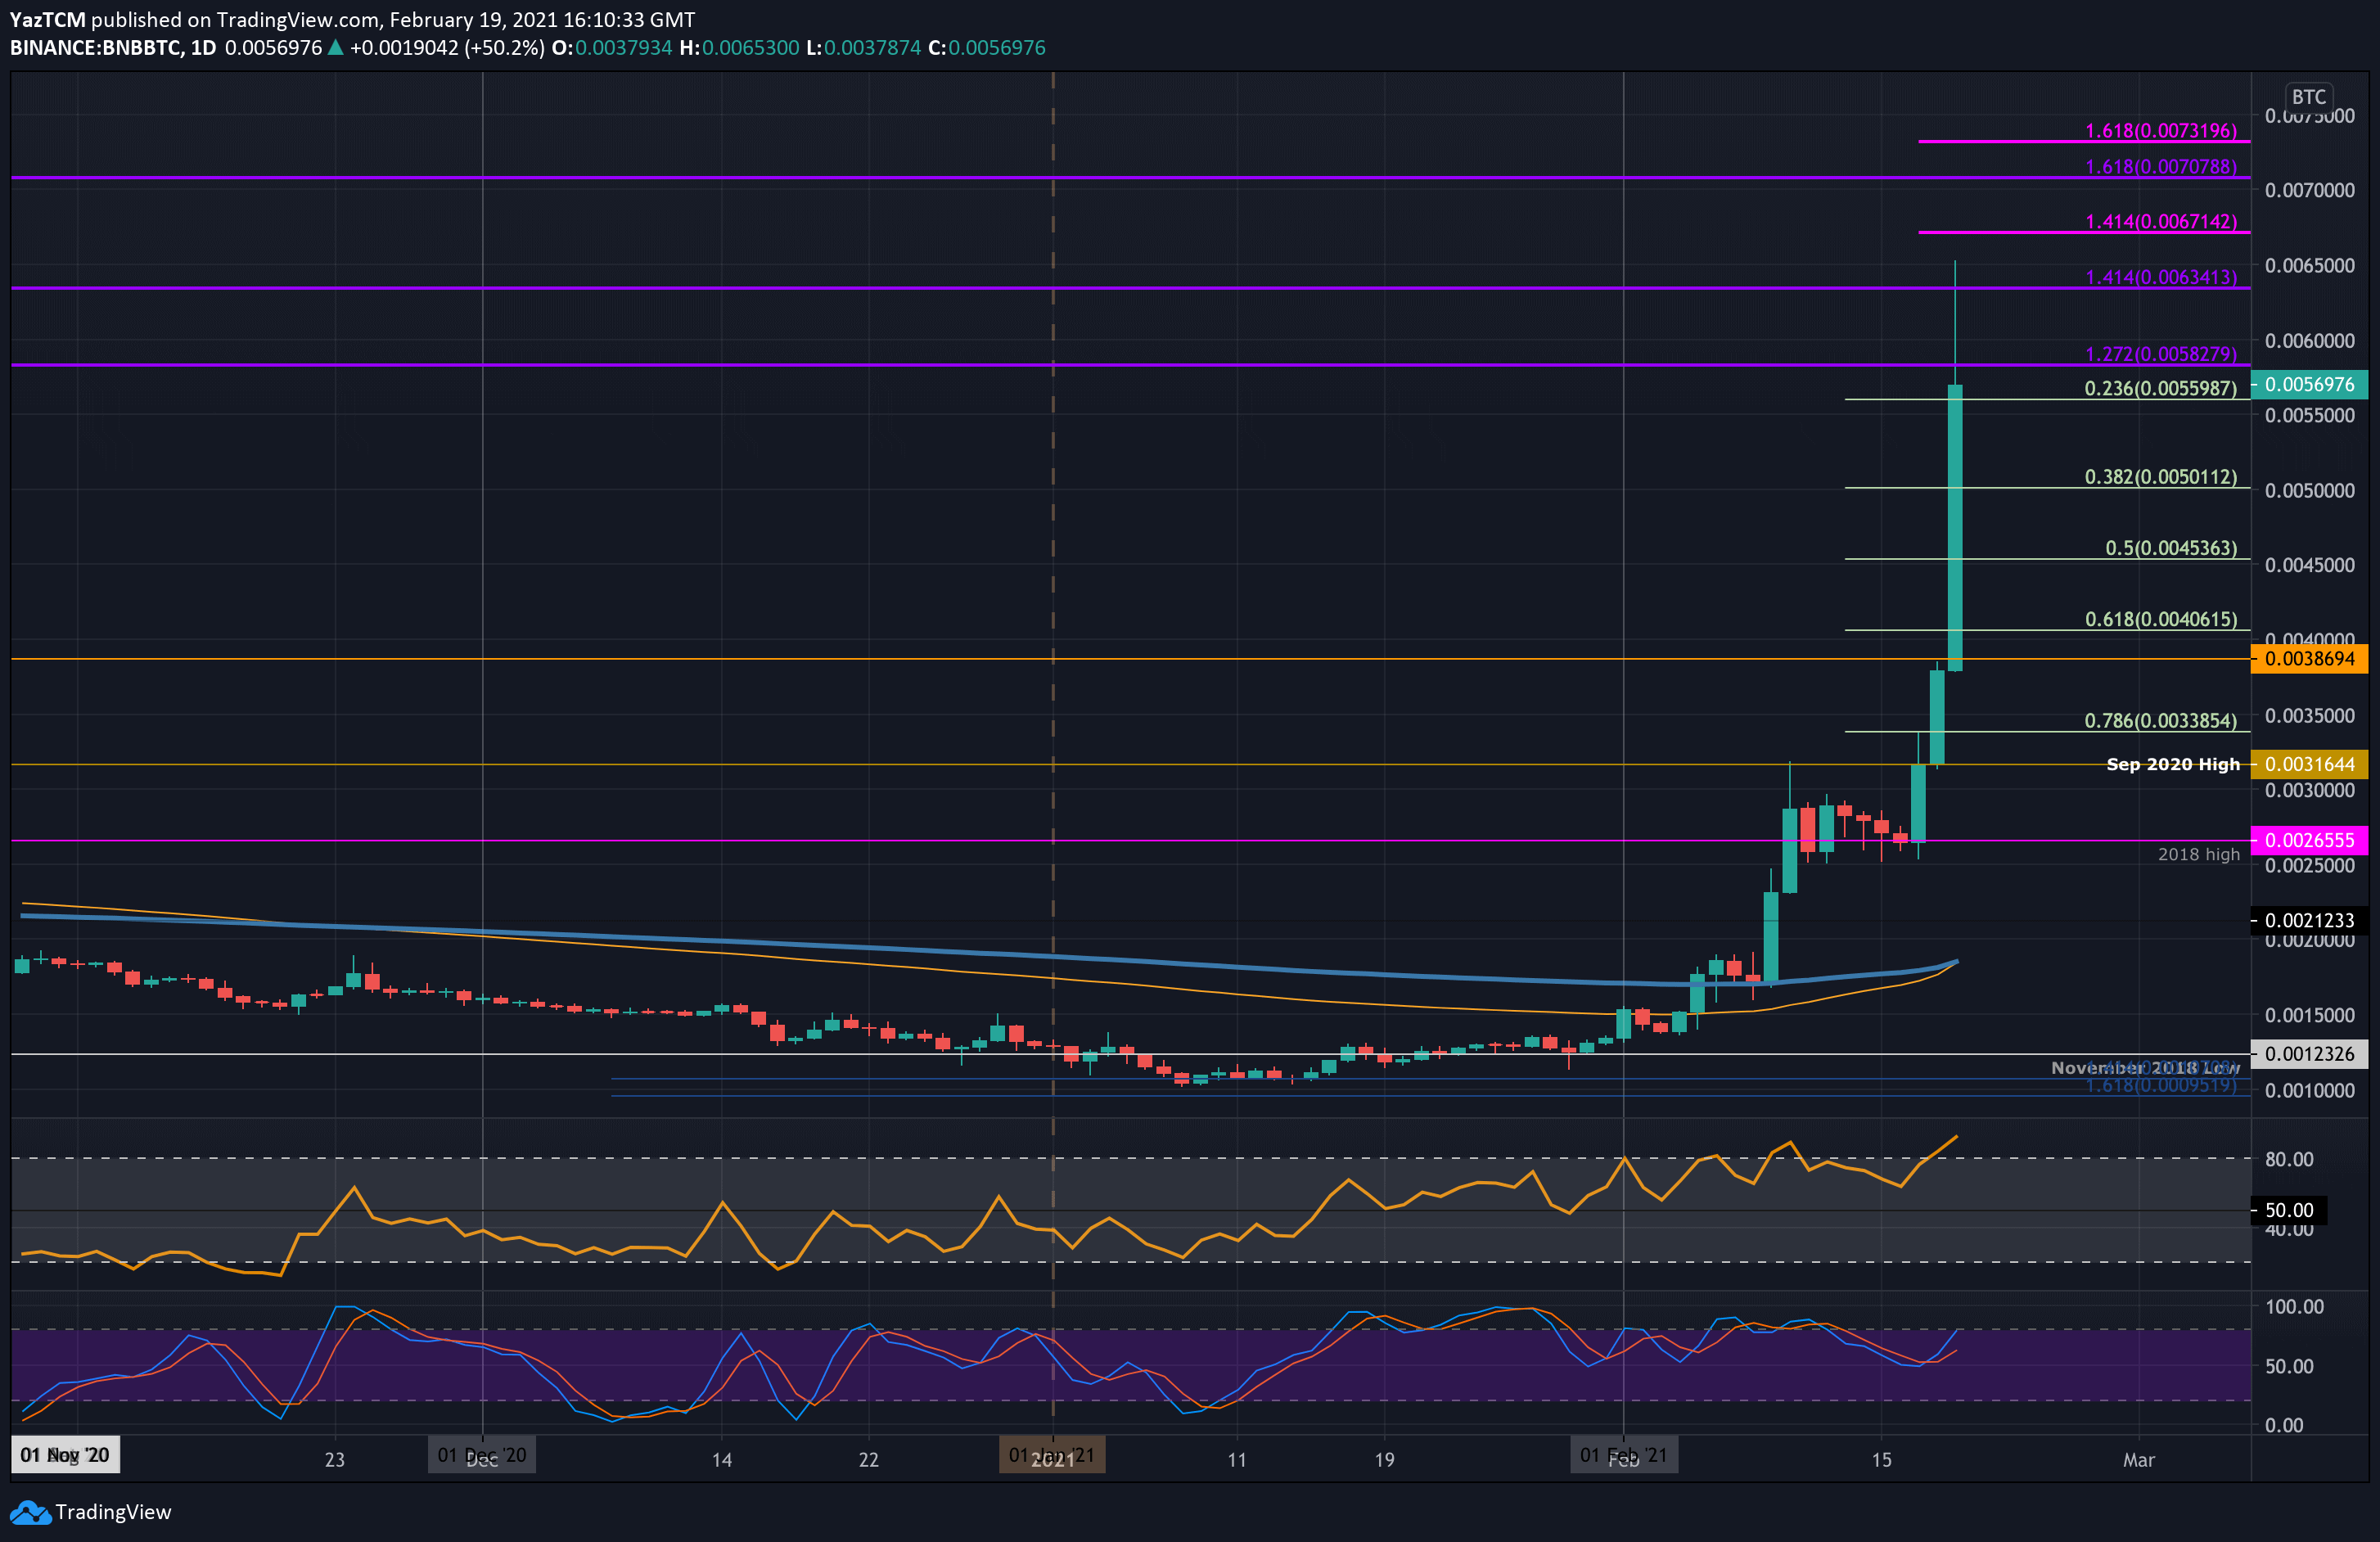The image size is (2380, 1542).
Task: Click the 2018 high text annotation
Action: point(2198,855)
